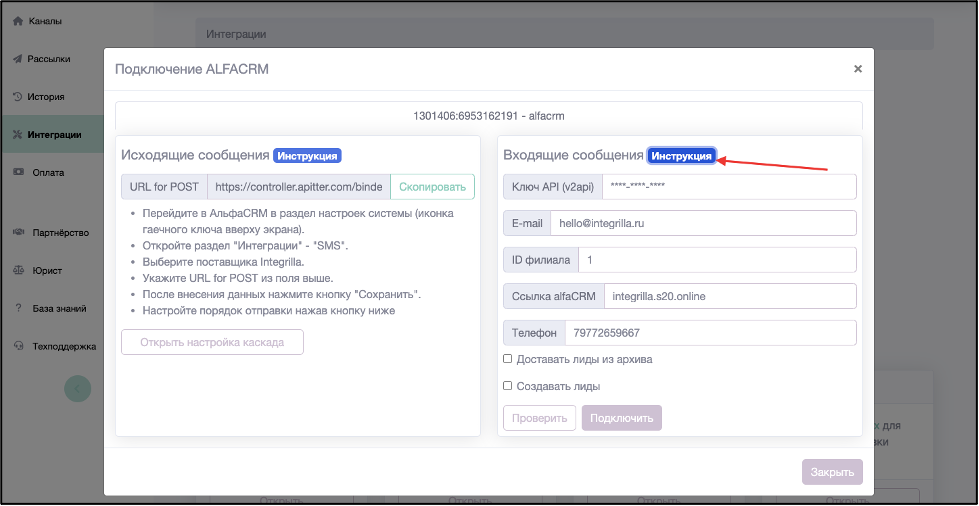Click Входящие сообщения heading
979x506 pixels.
pos(573,156)
